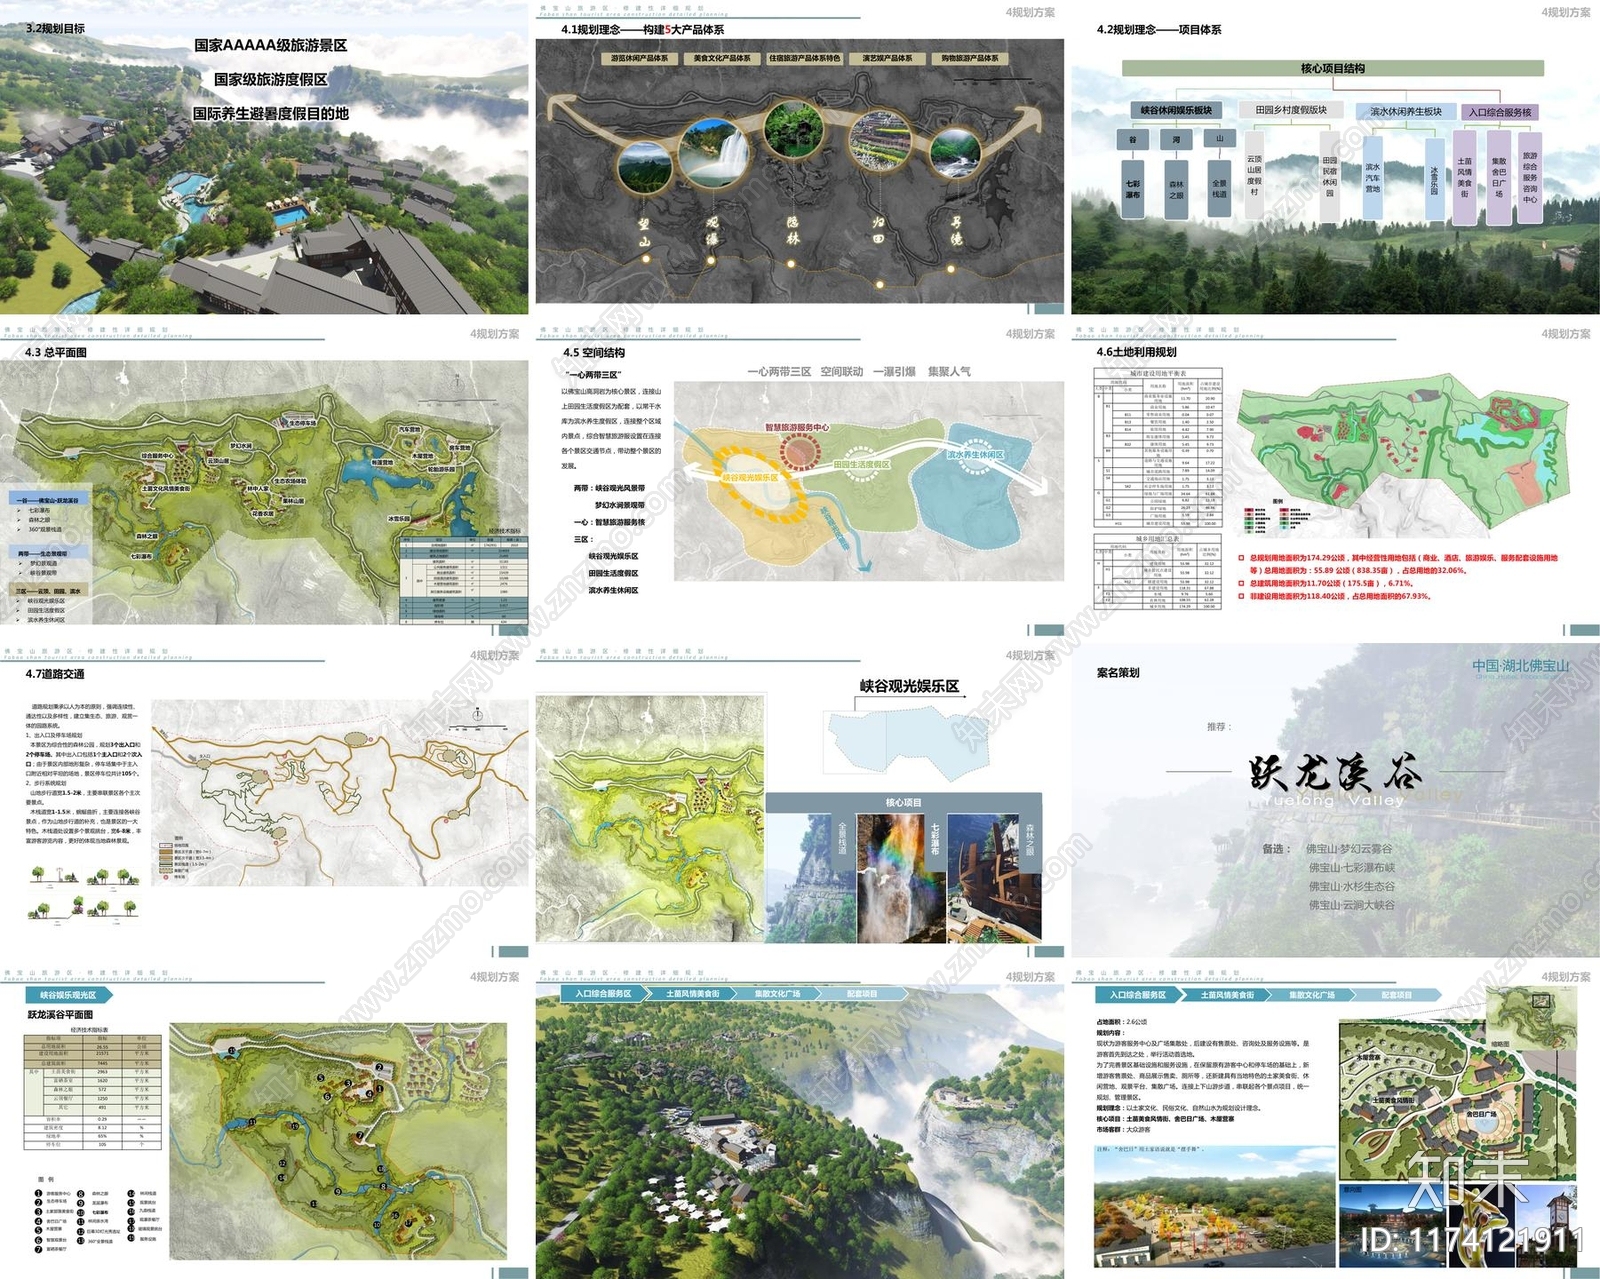Viewport: 1600px width, 1279px height.
Task: Click the circular terrace photo above 归田
Action: pos(882,140)
